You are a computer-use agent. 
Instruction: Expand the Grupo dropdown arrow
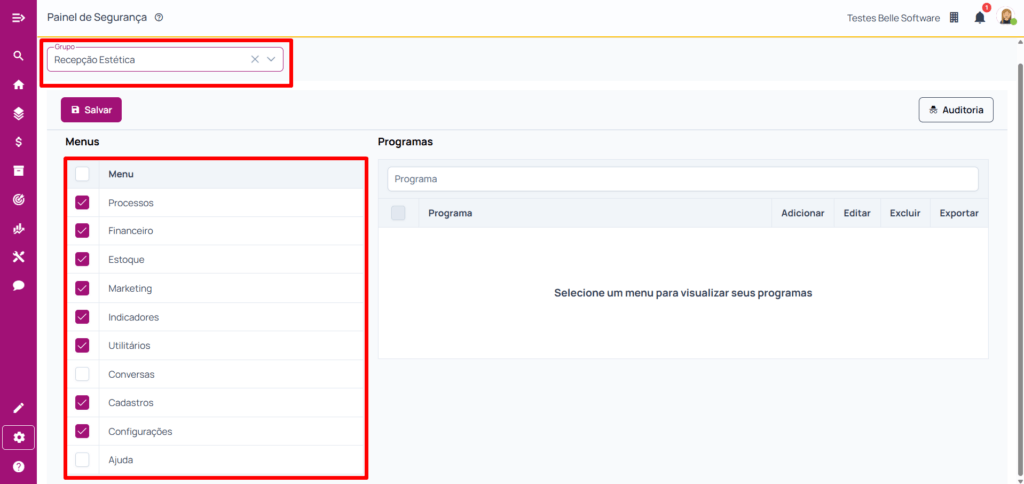point(271,60)
